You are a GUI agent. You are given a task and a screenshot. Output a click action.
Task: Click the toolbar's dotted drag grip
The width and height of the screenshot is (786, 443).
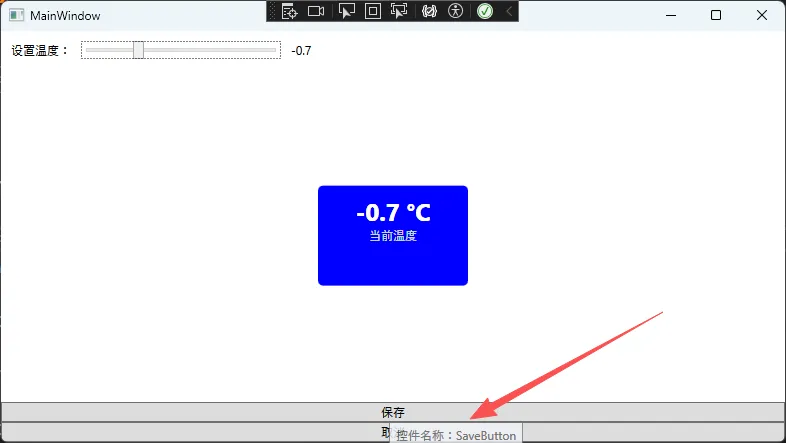coord(272,11)
